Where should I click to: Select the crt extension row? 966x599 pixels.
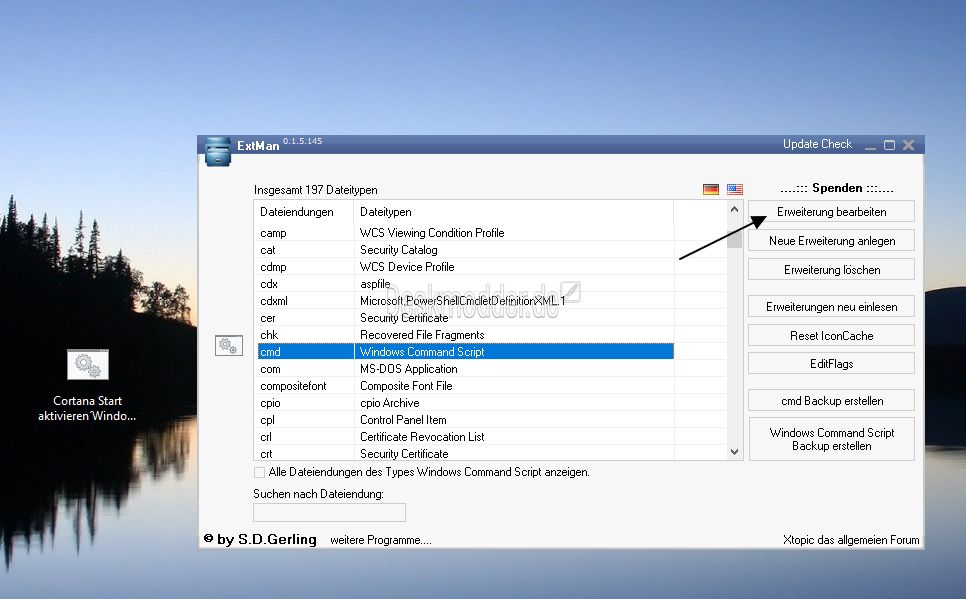[x=465, y=453]
